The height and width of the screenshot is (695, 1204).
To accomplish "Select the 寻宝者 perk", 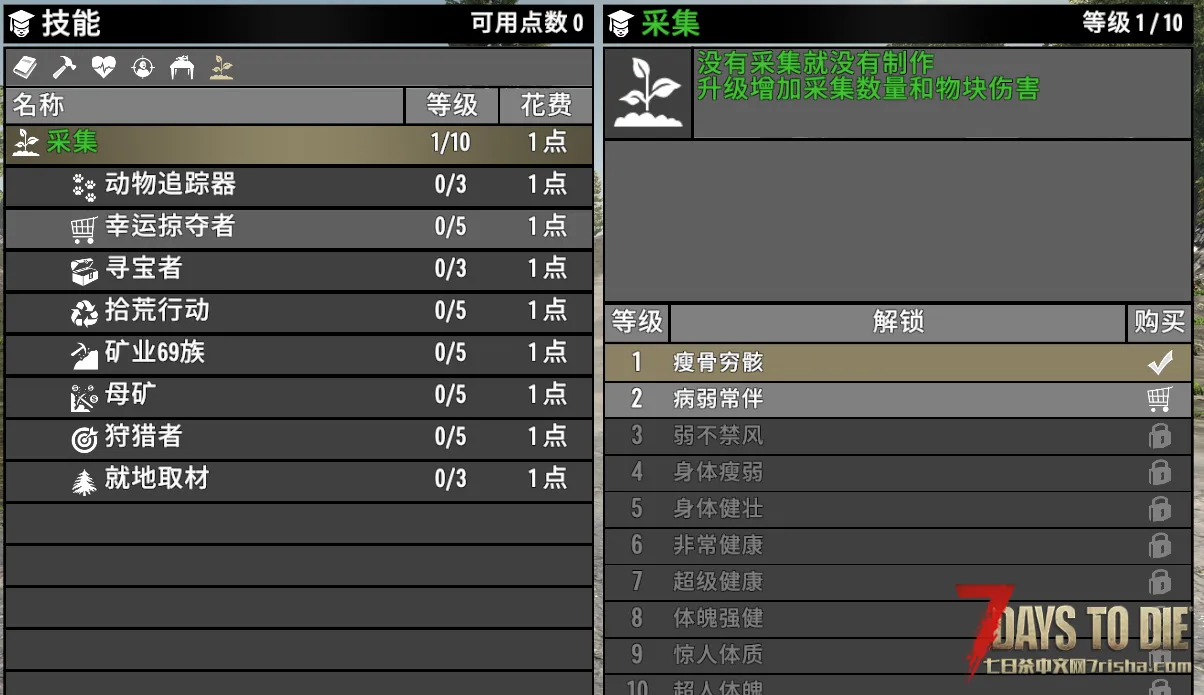I will [298, 269].
